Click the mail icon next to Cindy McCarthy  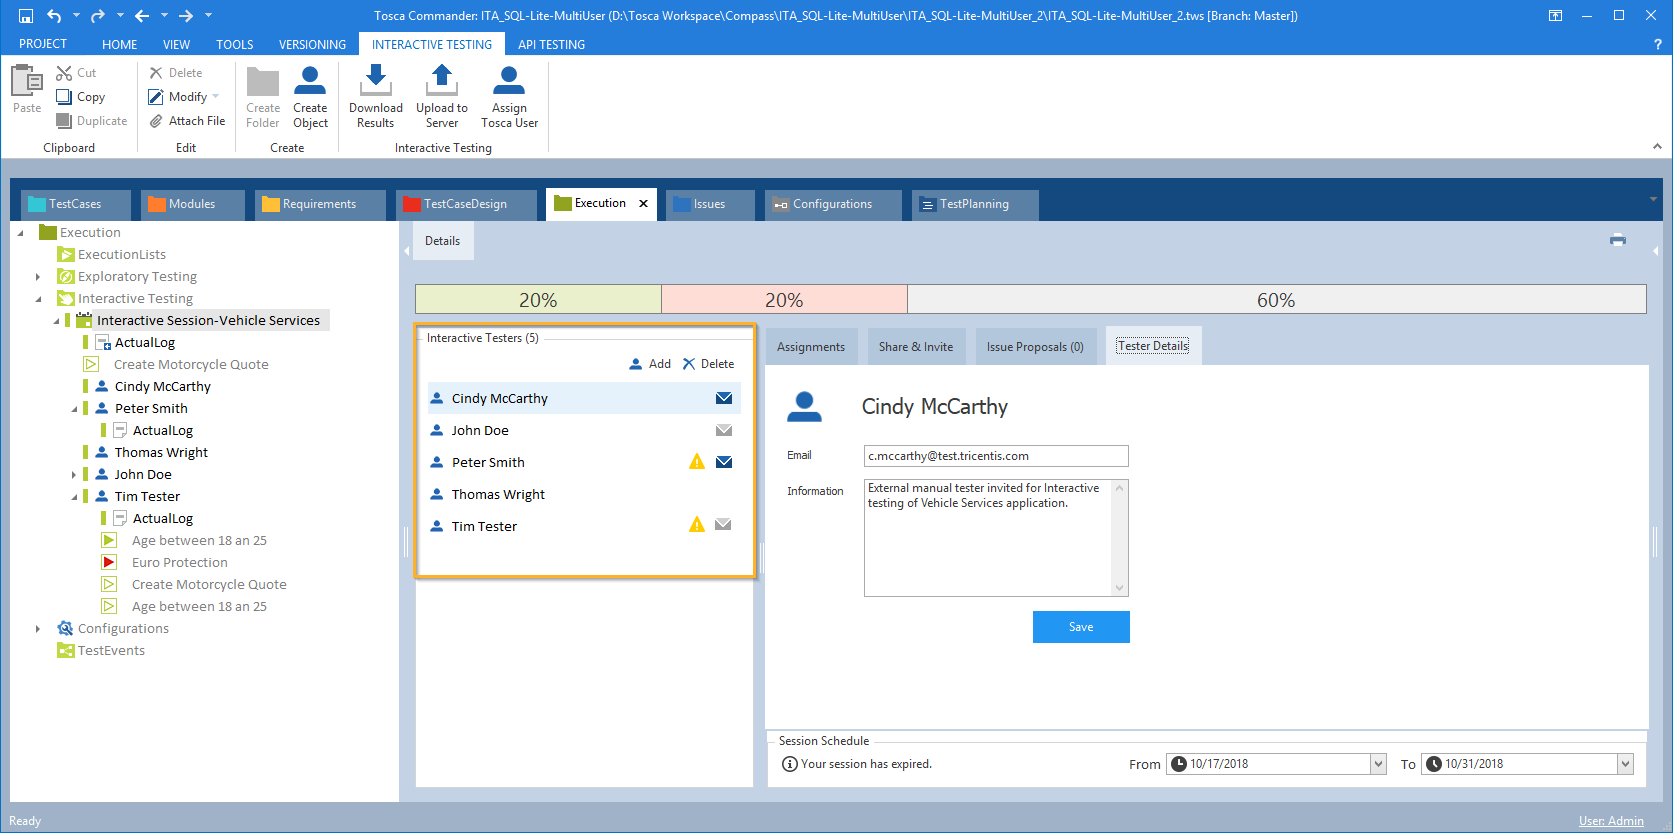[x=724, y=398]
